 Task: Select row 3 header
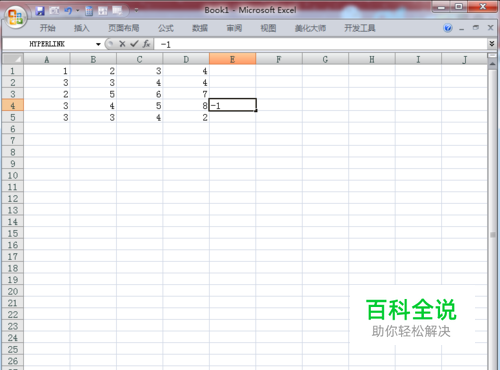pyautogui.click(x=13, y=94)
